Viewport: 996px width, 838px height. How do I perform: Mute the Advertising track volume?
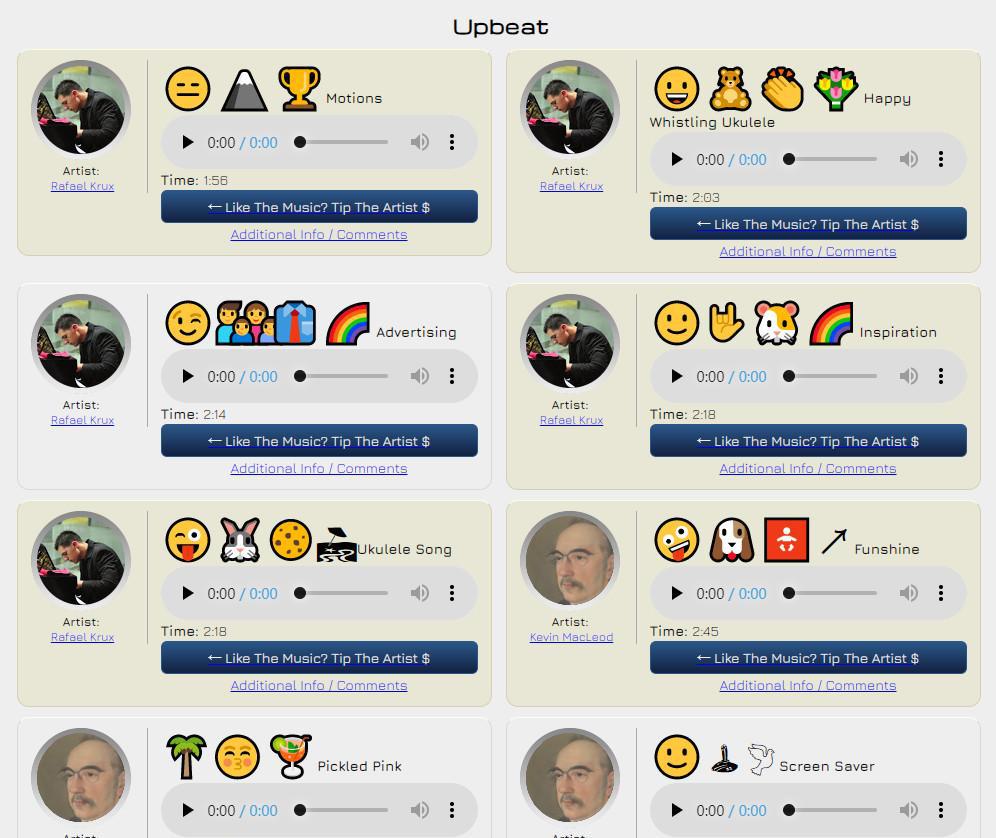[419, 376]
